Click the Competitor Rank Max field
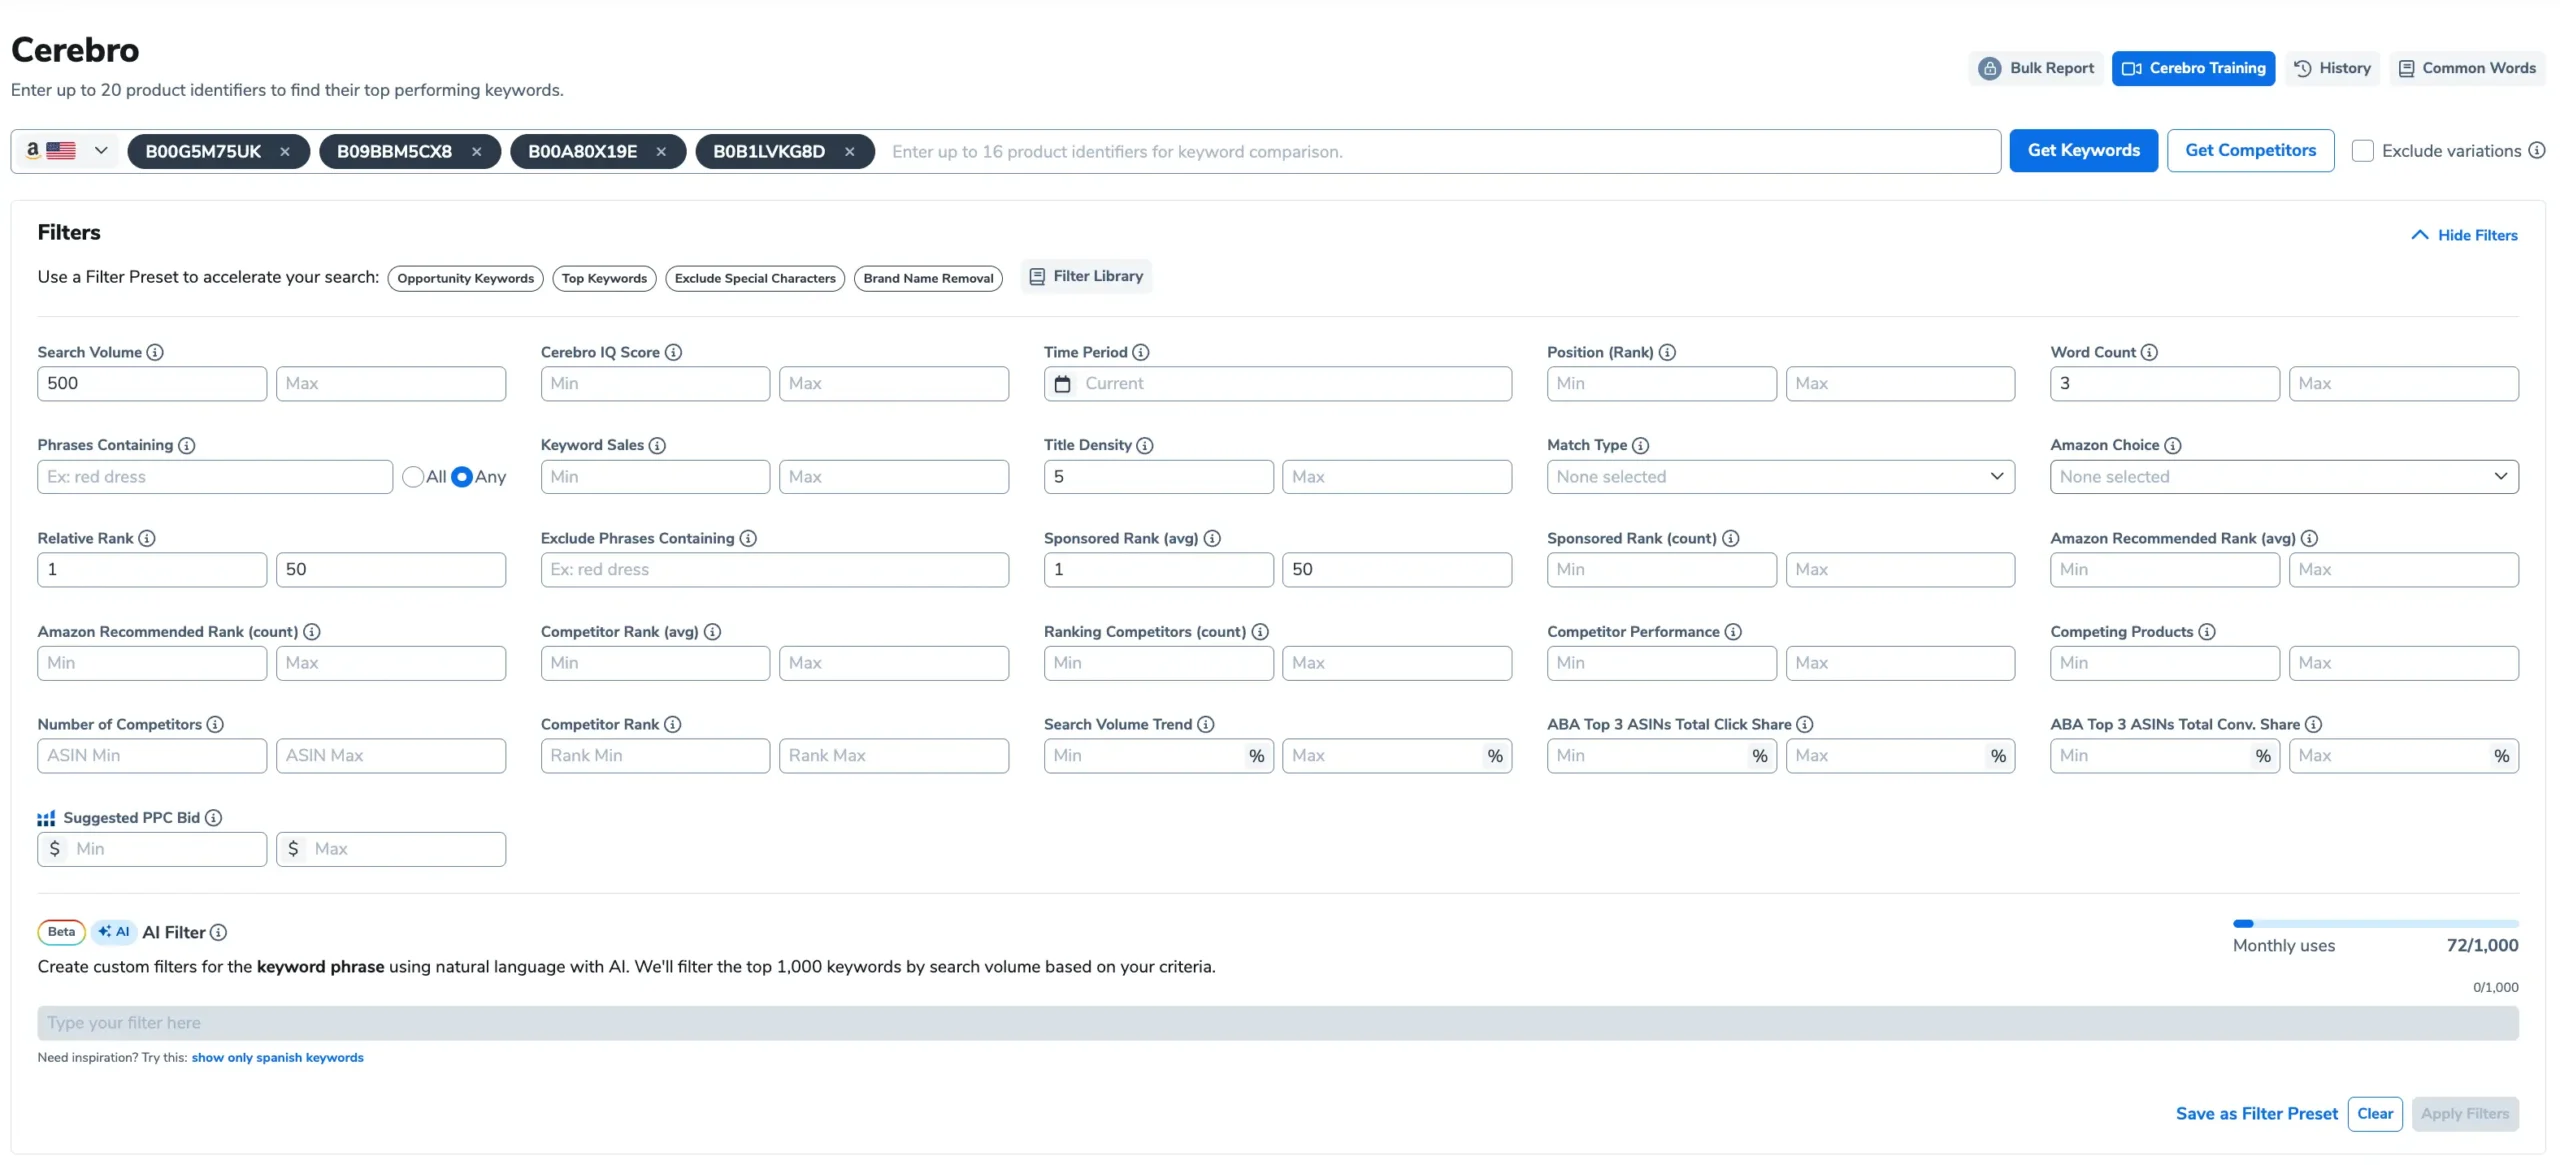Image resolution: width=2560 pixels, height=1165 pixels. [x=893, y=756]
